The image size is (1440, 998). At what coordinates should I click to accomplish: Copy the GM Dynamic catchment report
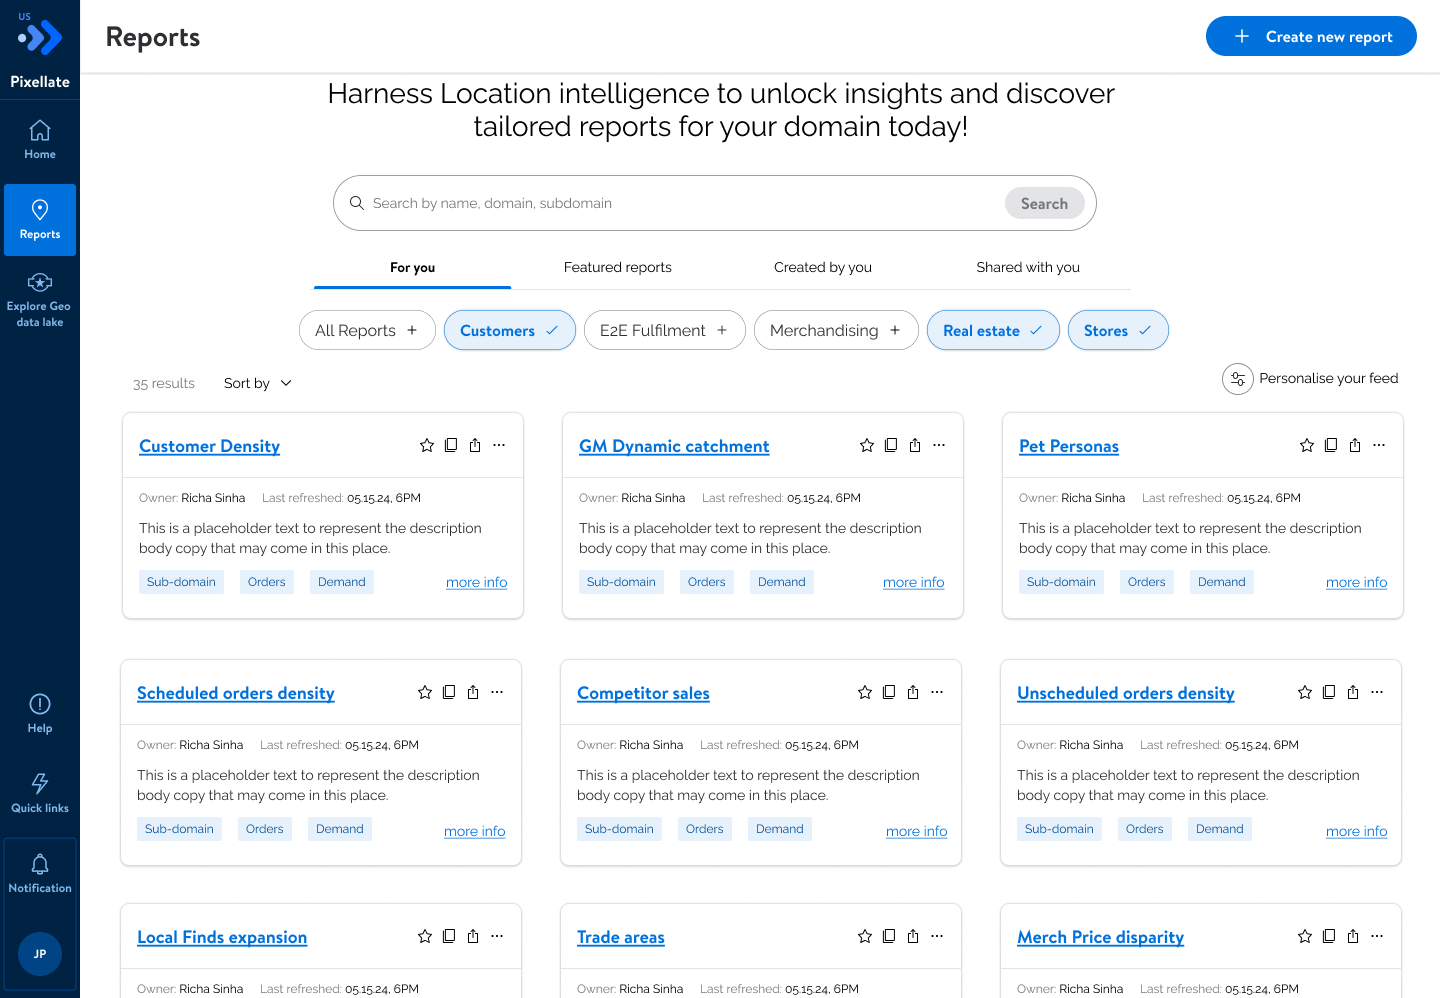pos(891,445)
